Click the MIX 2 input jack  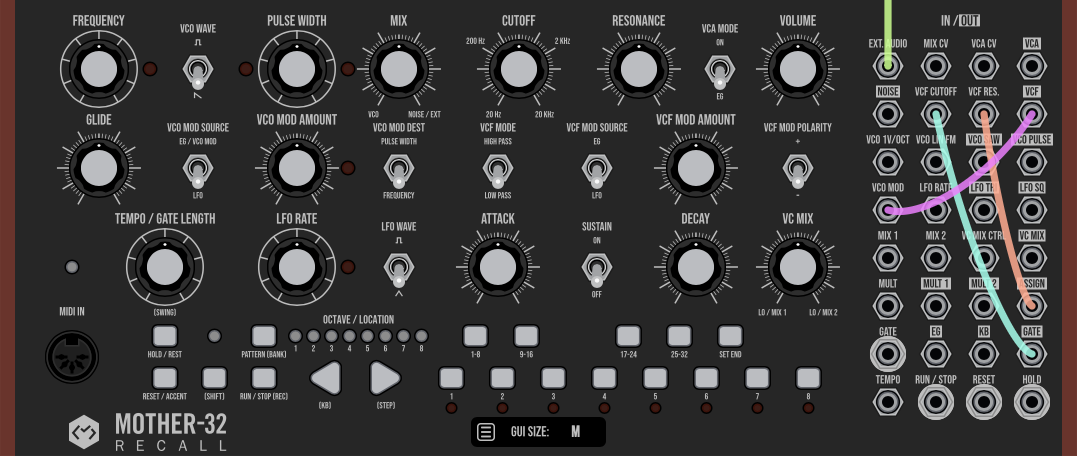(x=936, y=259)
